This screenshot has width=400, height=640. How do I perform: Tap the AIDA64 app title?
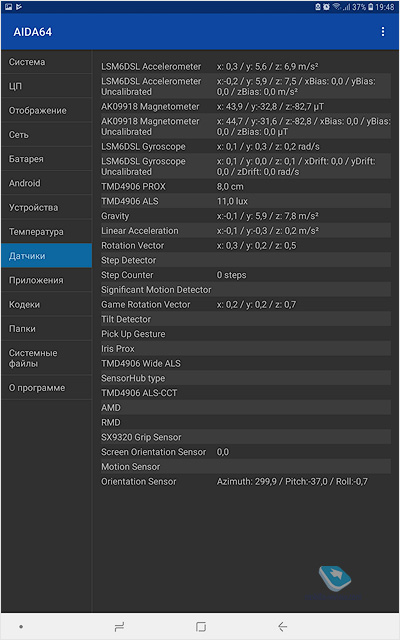[33, 32]
